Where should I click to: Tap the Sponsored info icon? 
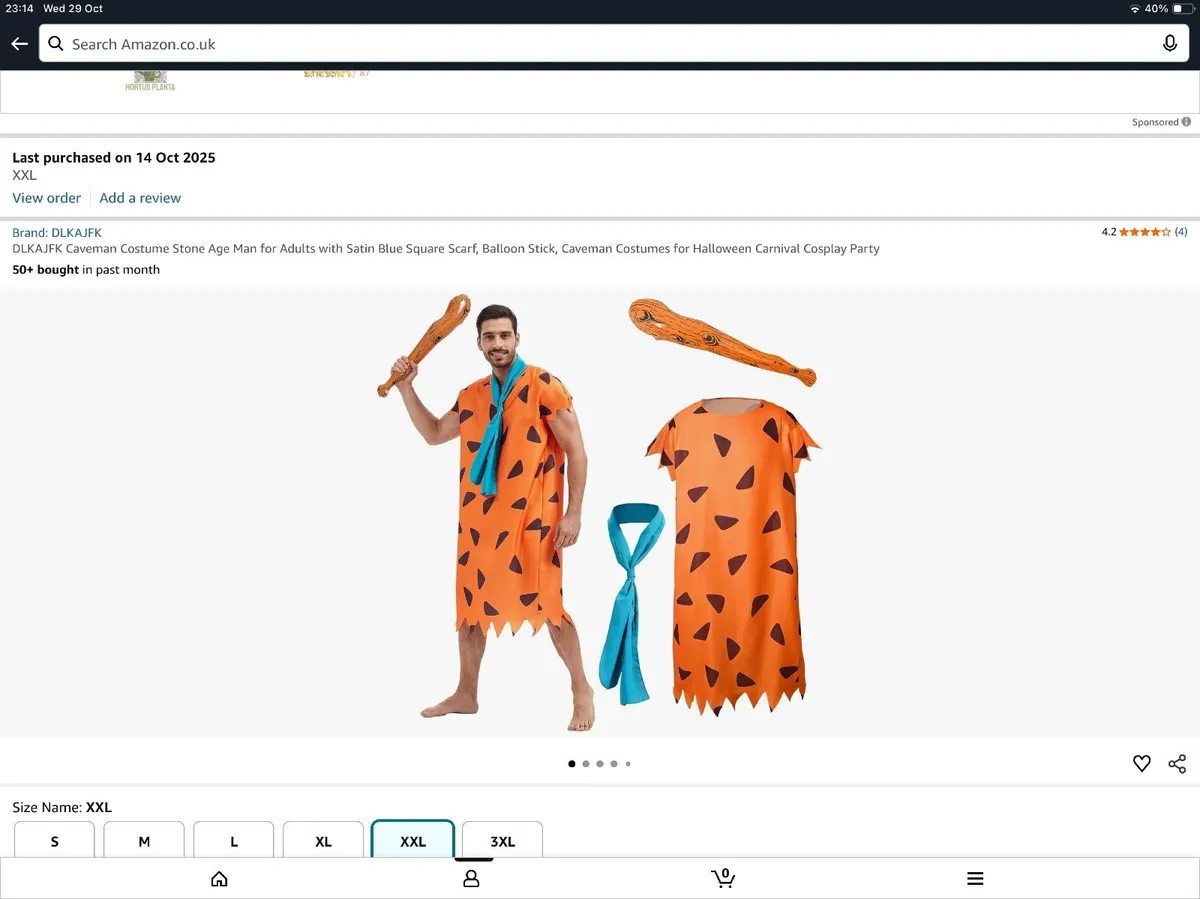click(1186, 122)
